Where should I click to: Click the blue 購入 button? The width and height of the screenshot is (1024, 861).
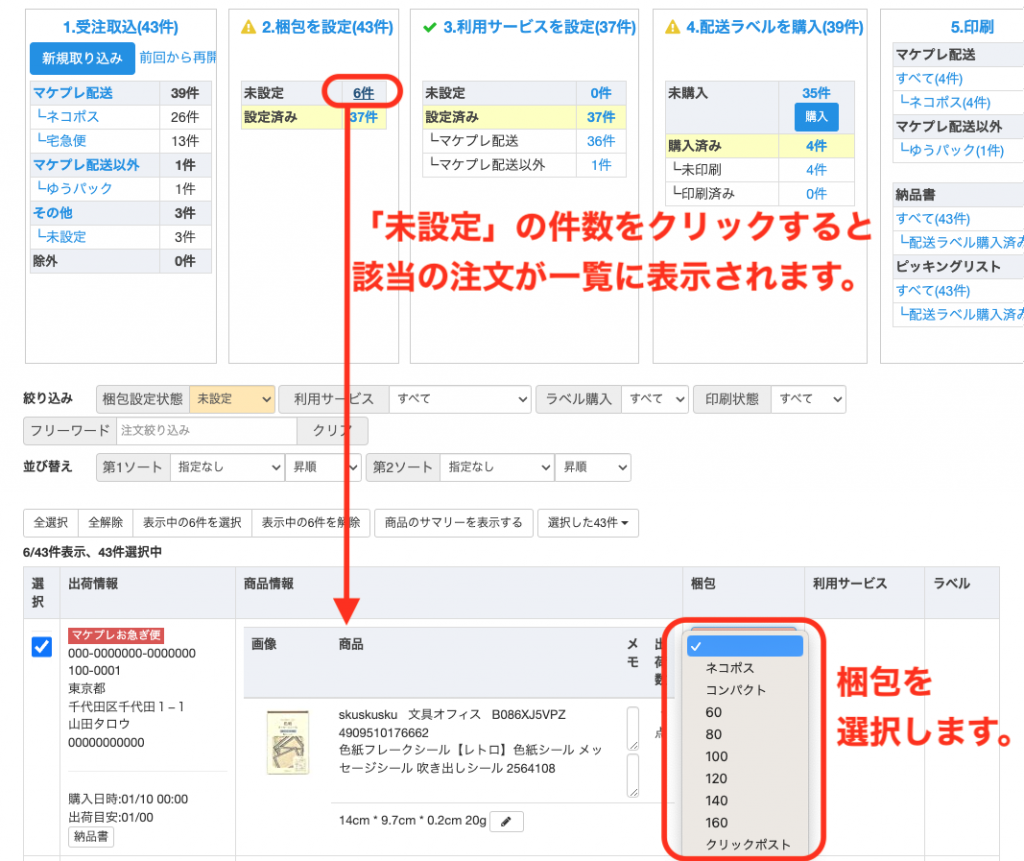pos(816,117)
